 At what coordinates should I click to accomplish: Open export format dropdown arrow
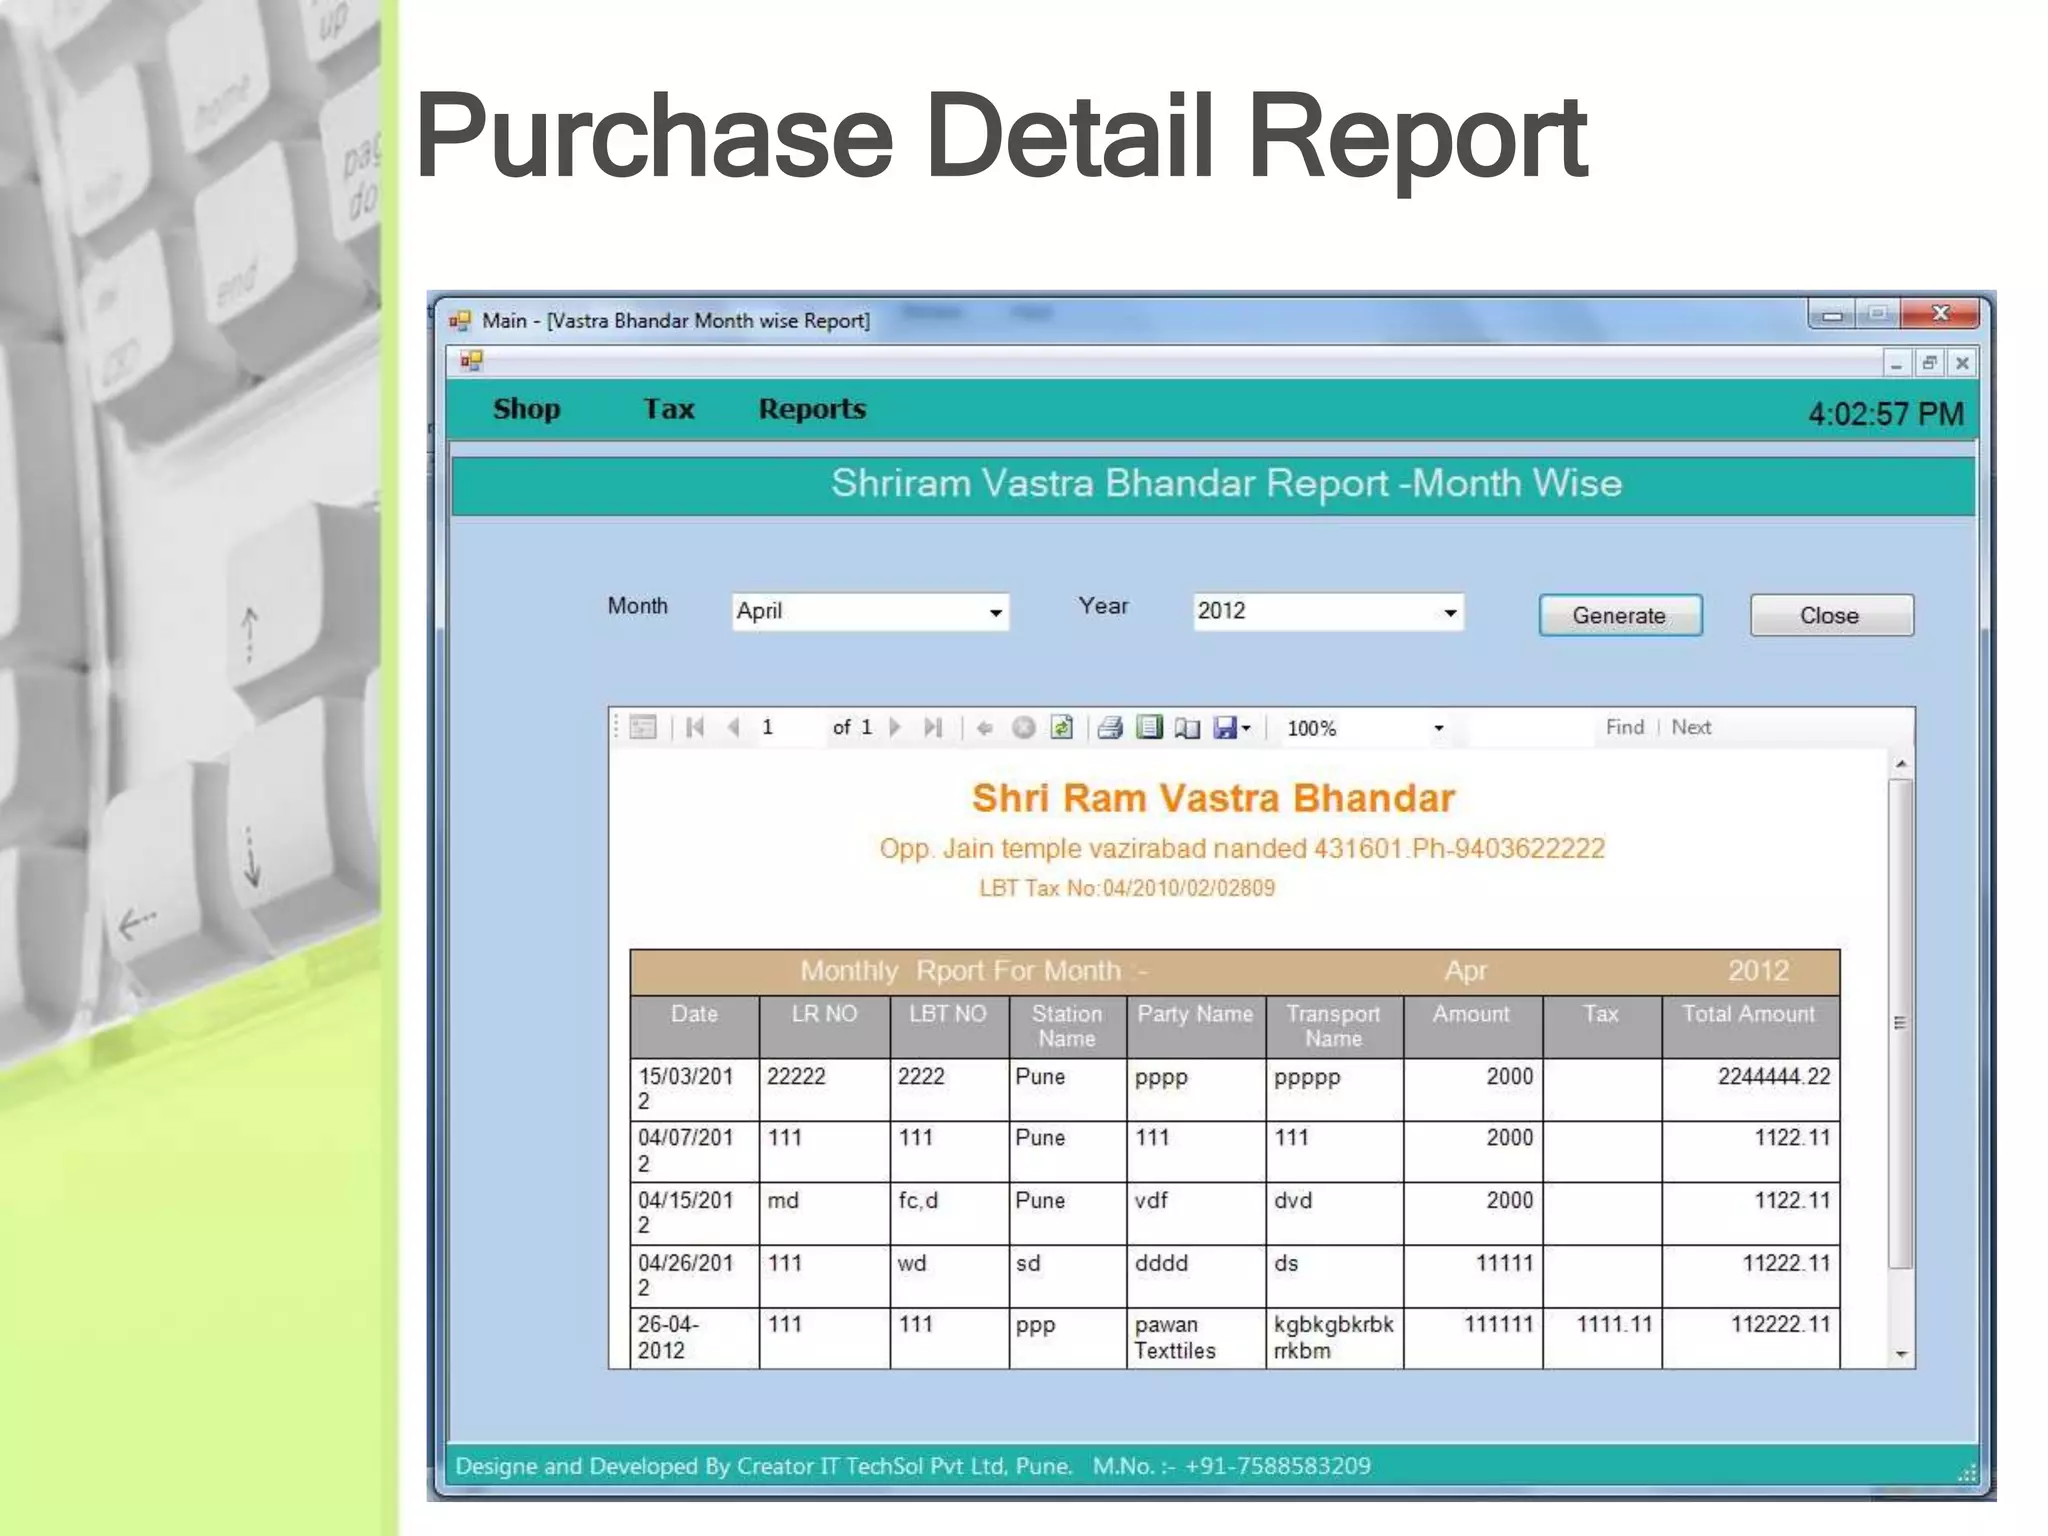(x=1246, y=729)
